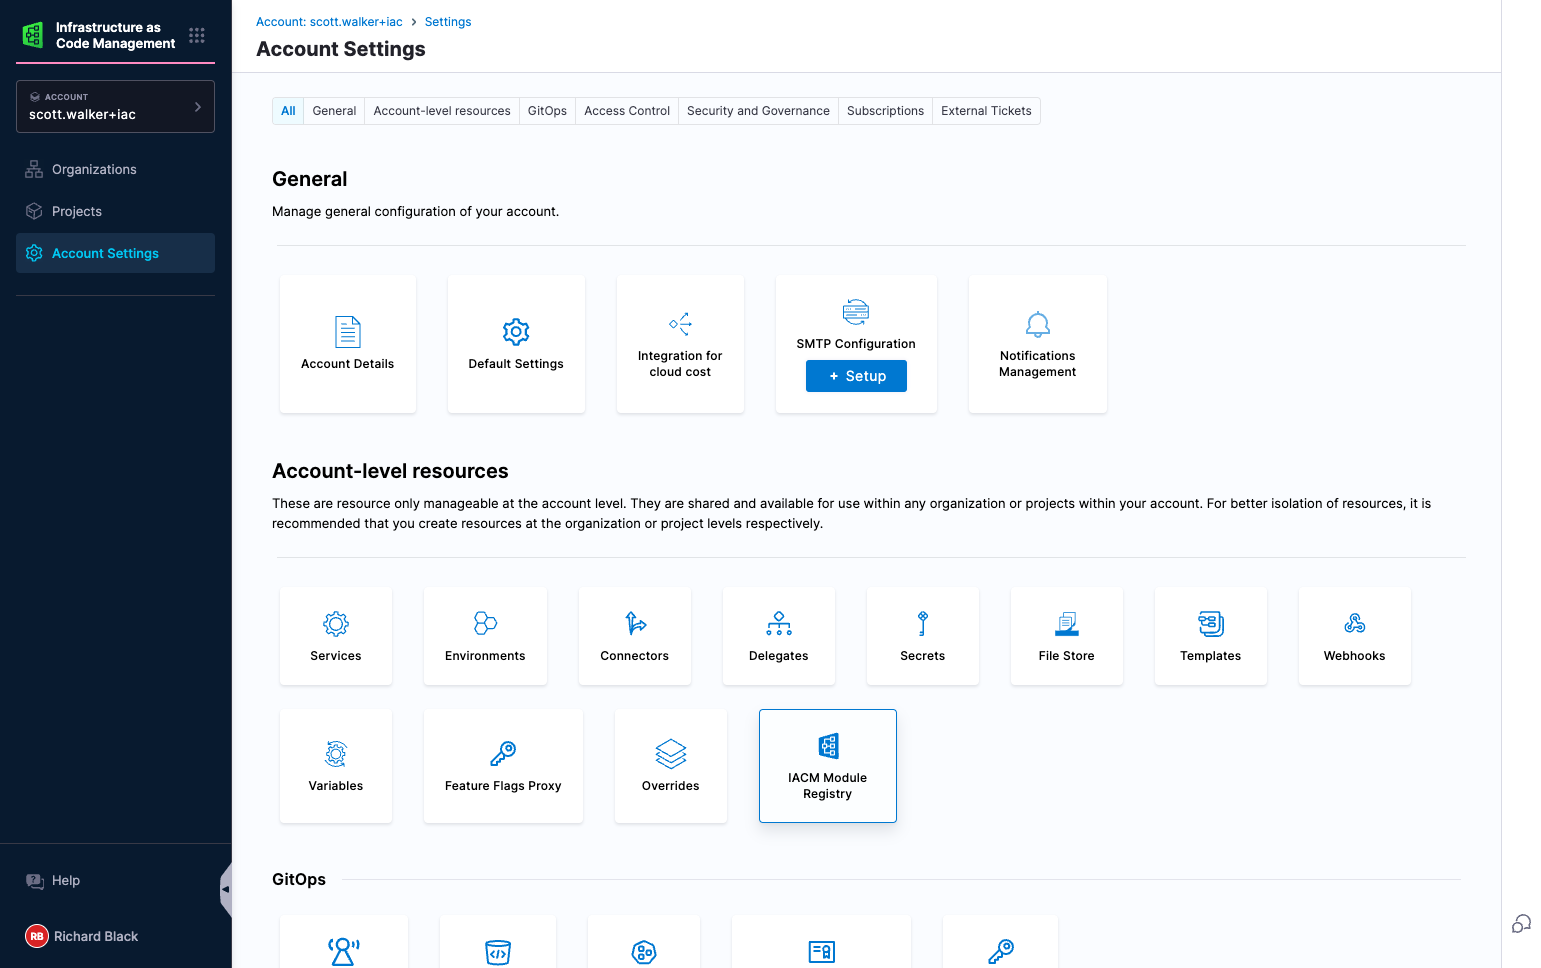Click the Account: scott.walker+iac breadcrumb

[329, 22]
